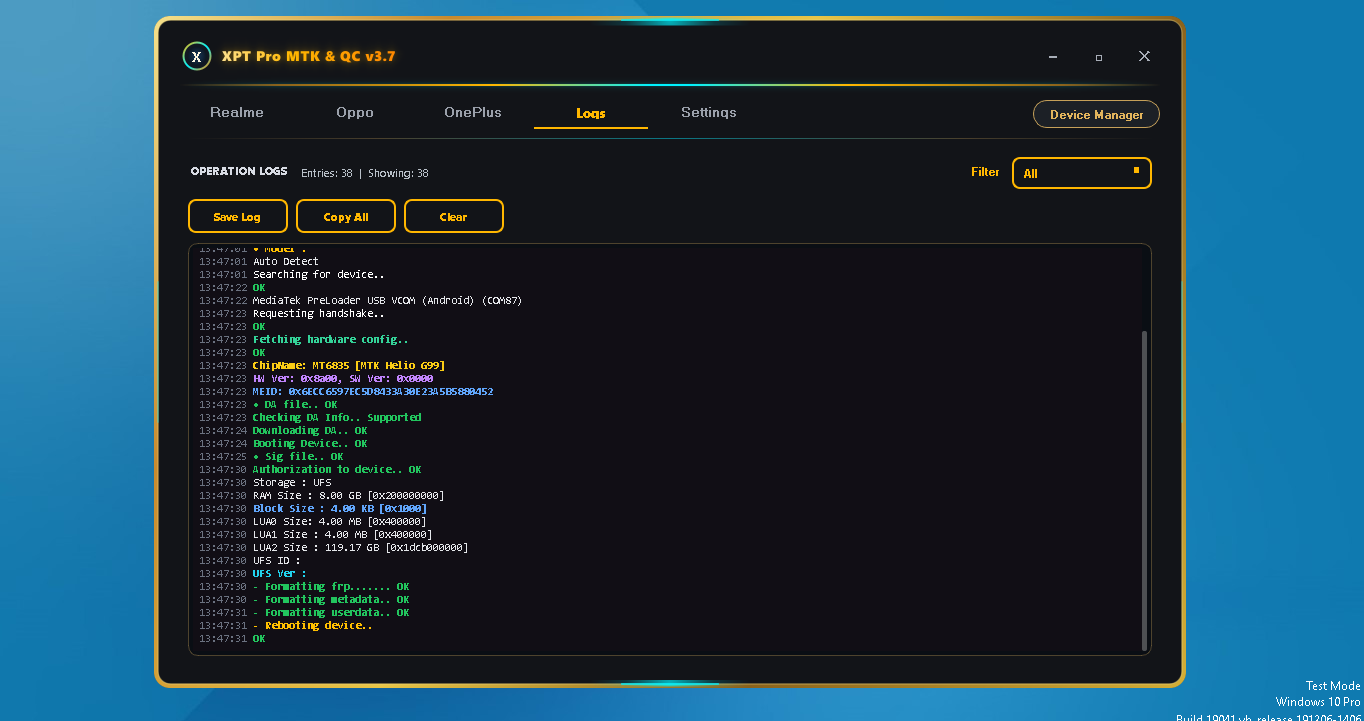This screenshot has width=1364, height=721.
Task: Click the "Fetching hardware config.." log line
Action: [x=331, y=340]
